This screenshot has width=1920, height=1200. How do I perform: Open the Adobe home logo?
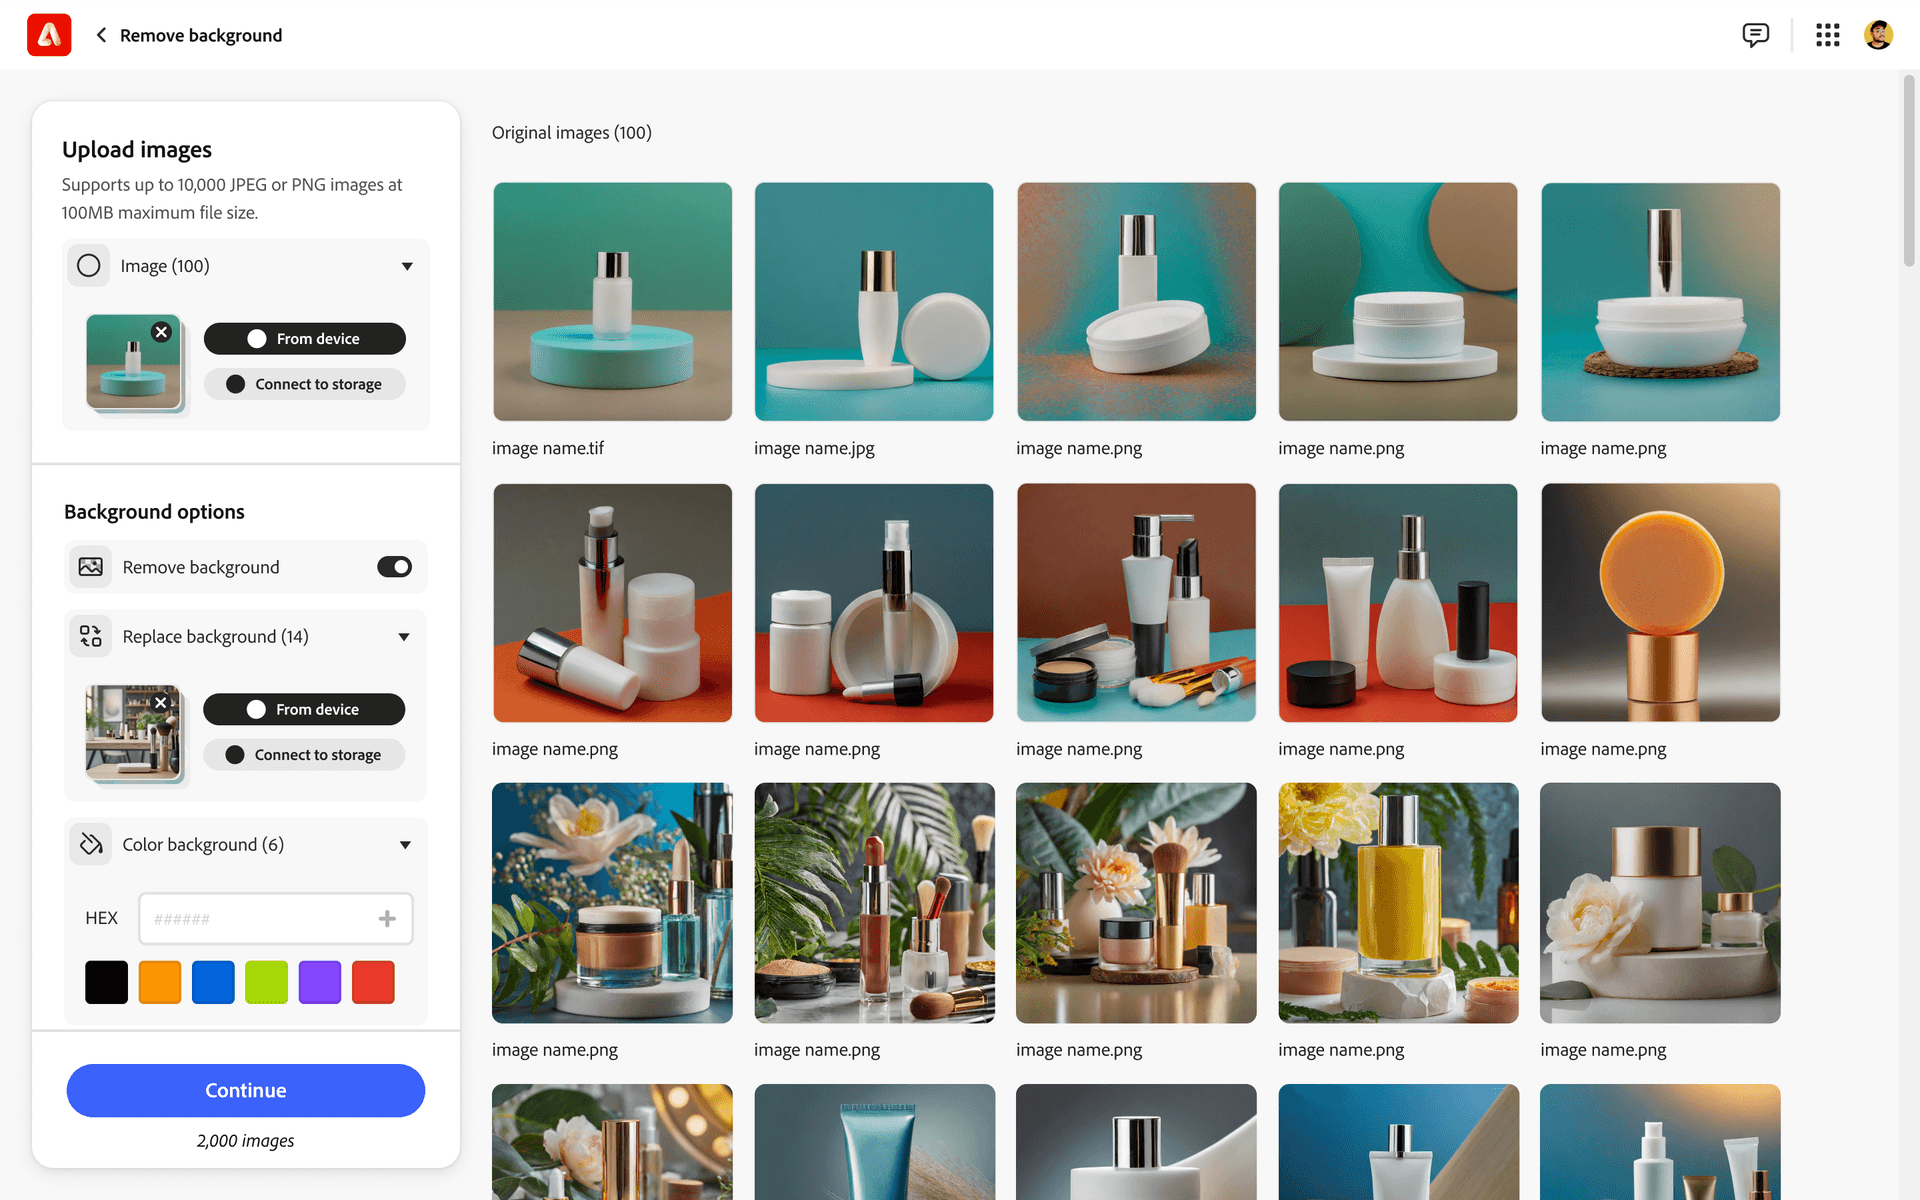coord(49,35)
